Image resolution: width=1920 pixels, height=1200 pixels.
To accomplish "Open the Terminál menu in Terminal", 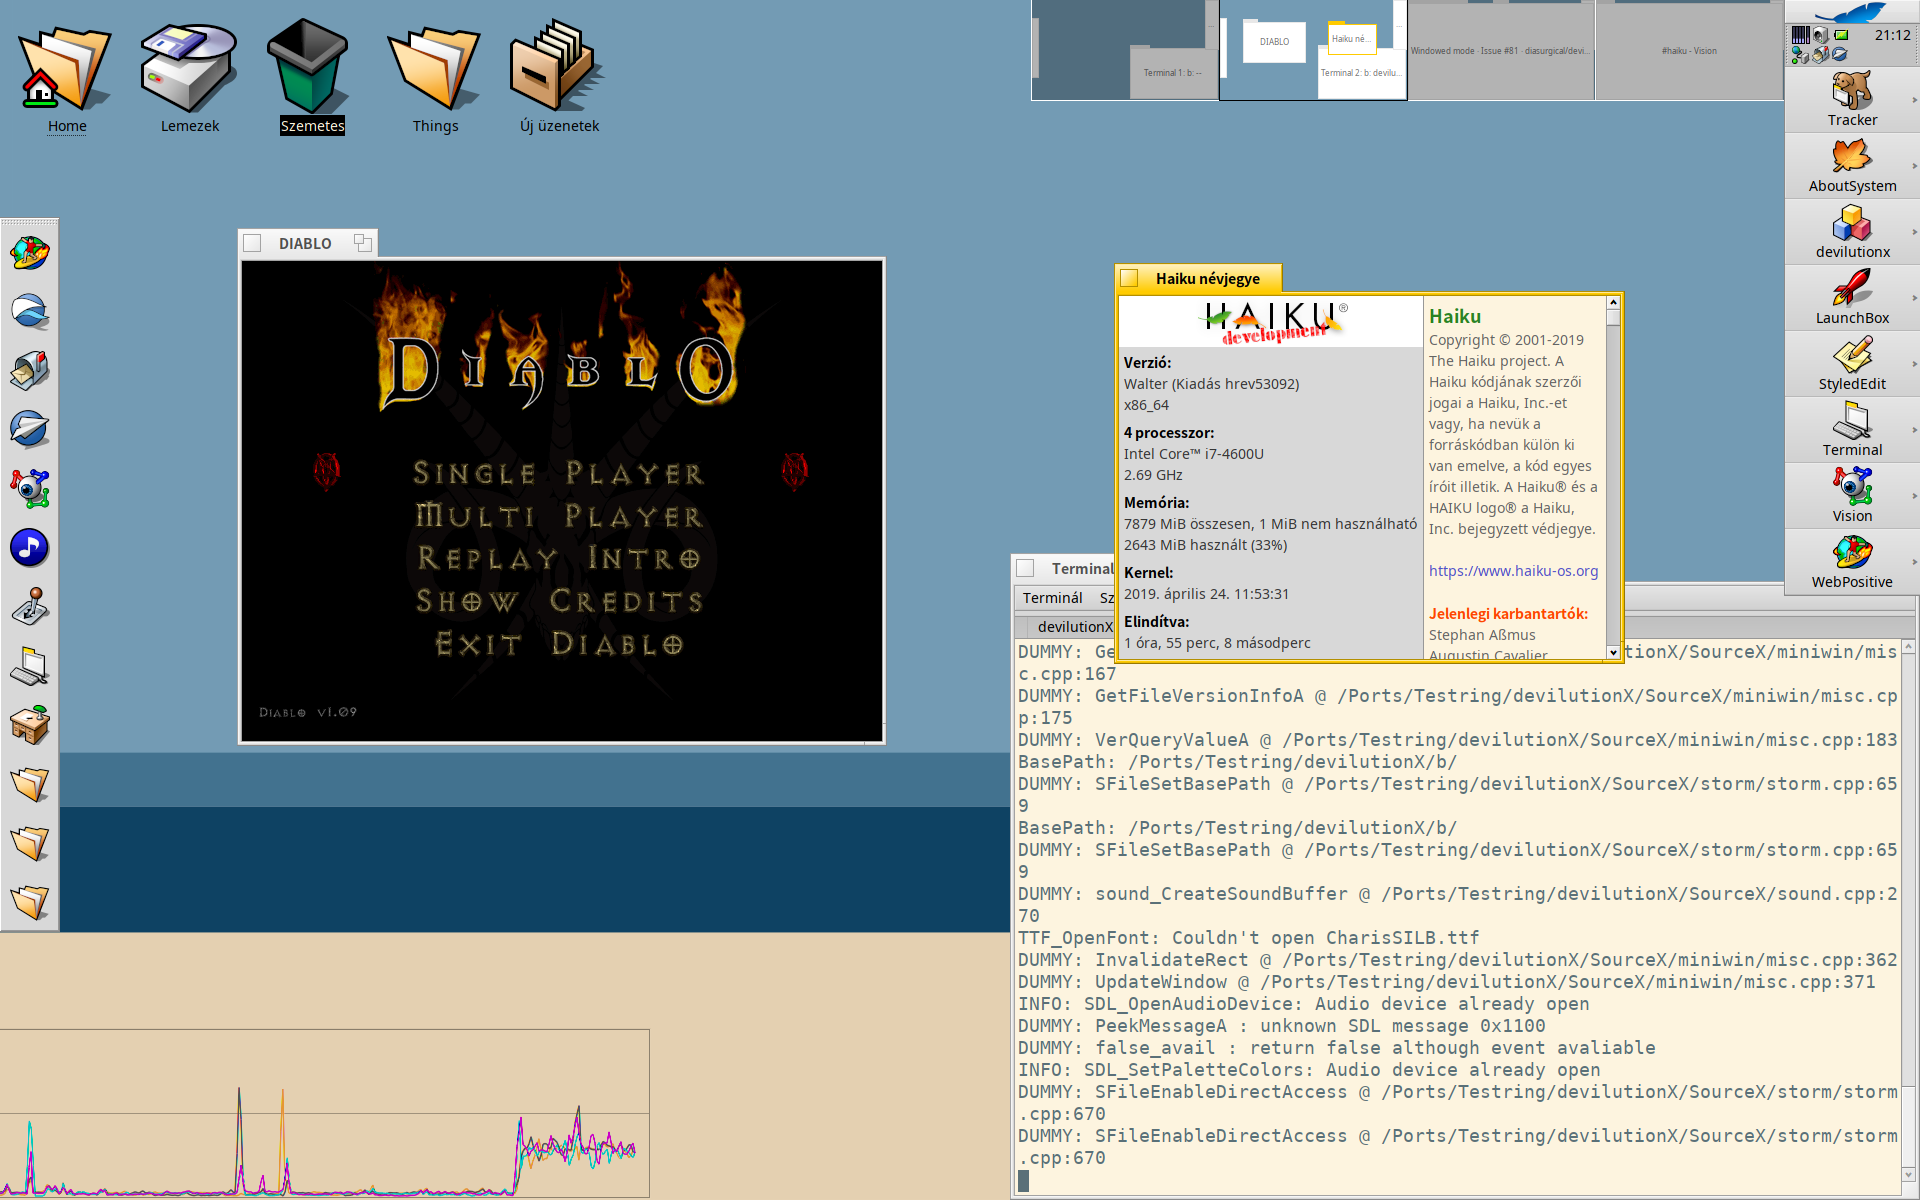I will click(x=1052, y=598).
